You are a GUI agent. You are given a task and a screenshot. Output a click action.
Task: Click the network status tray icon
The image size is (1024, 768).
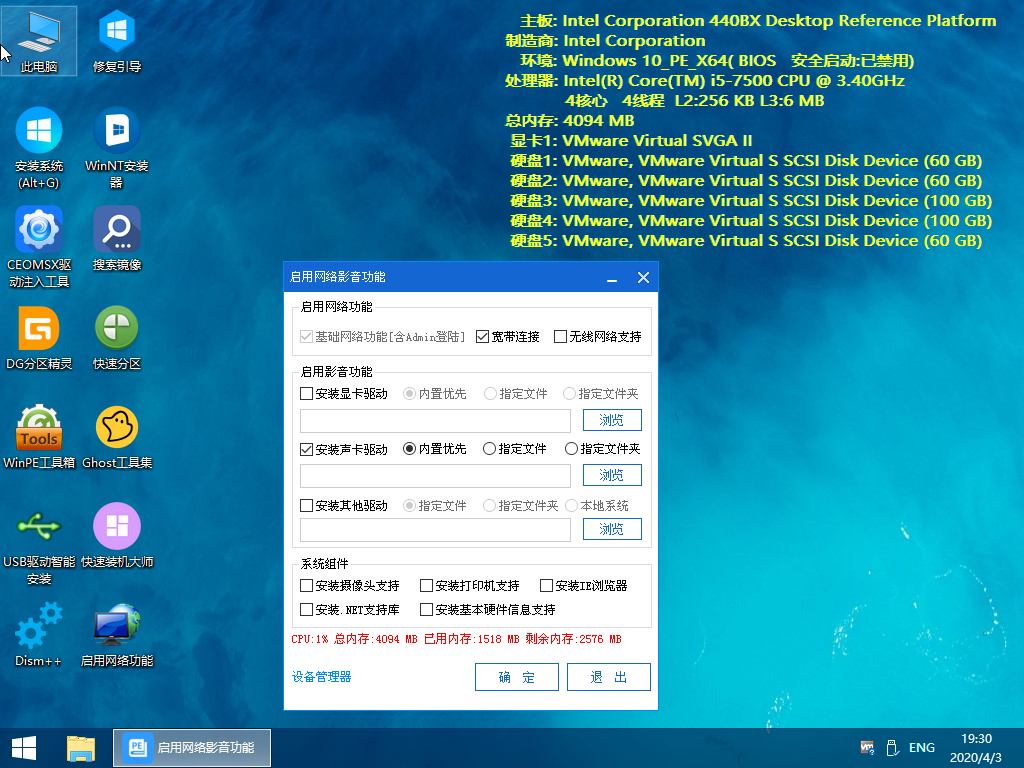(867, 748)
